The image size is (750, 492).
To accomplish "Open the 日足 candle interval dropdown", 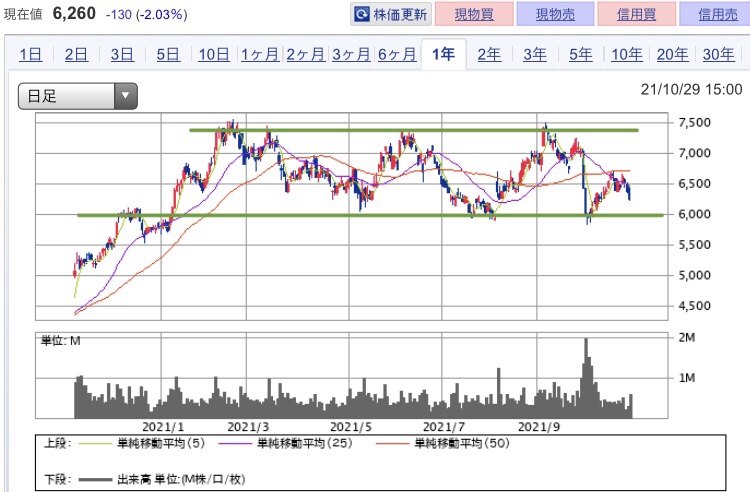I will point(77,96).
